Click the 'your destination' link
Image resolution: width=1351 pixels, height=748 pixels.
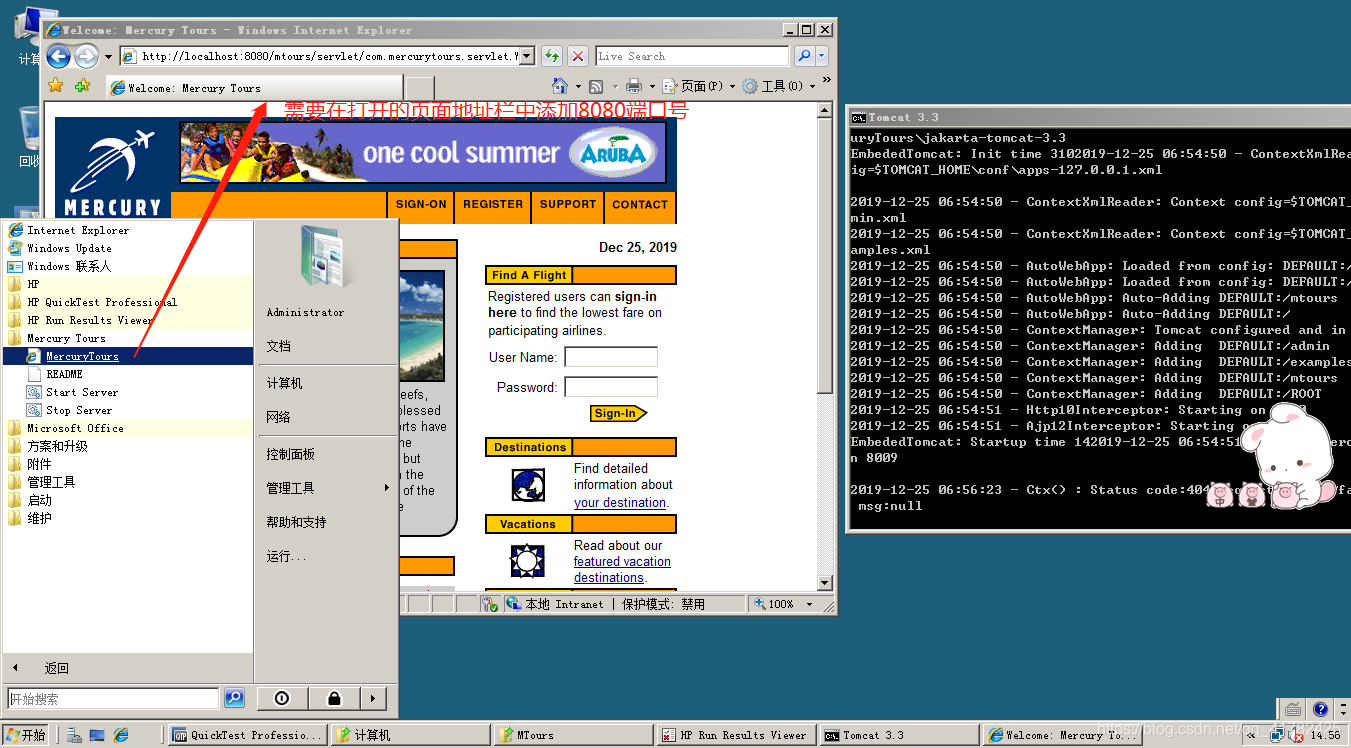(x=620, y=503)
